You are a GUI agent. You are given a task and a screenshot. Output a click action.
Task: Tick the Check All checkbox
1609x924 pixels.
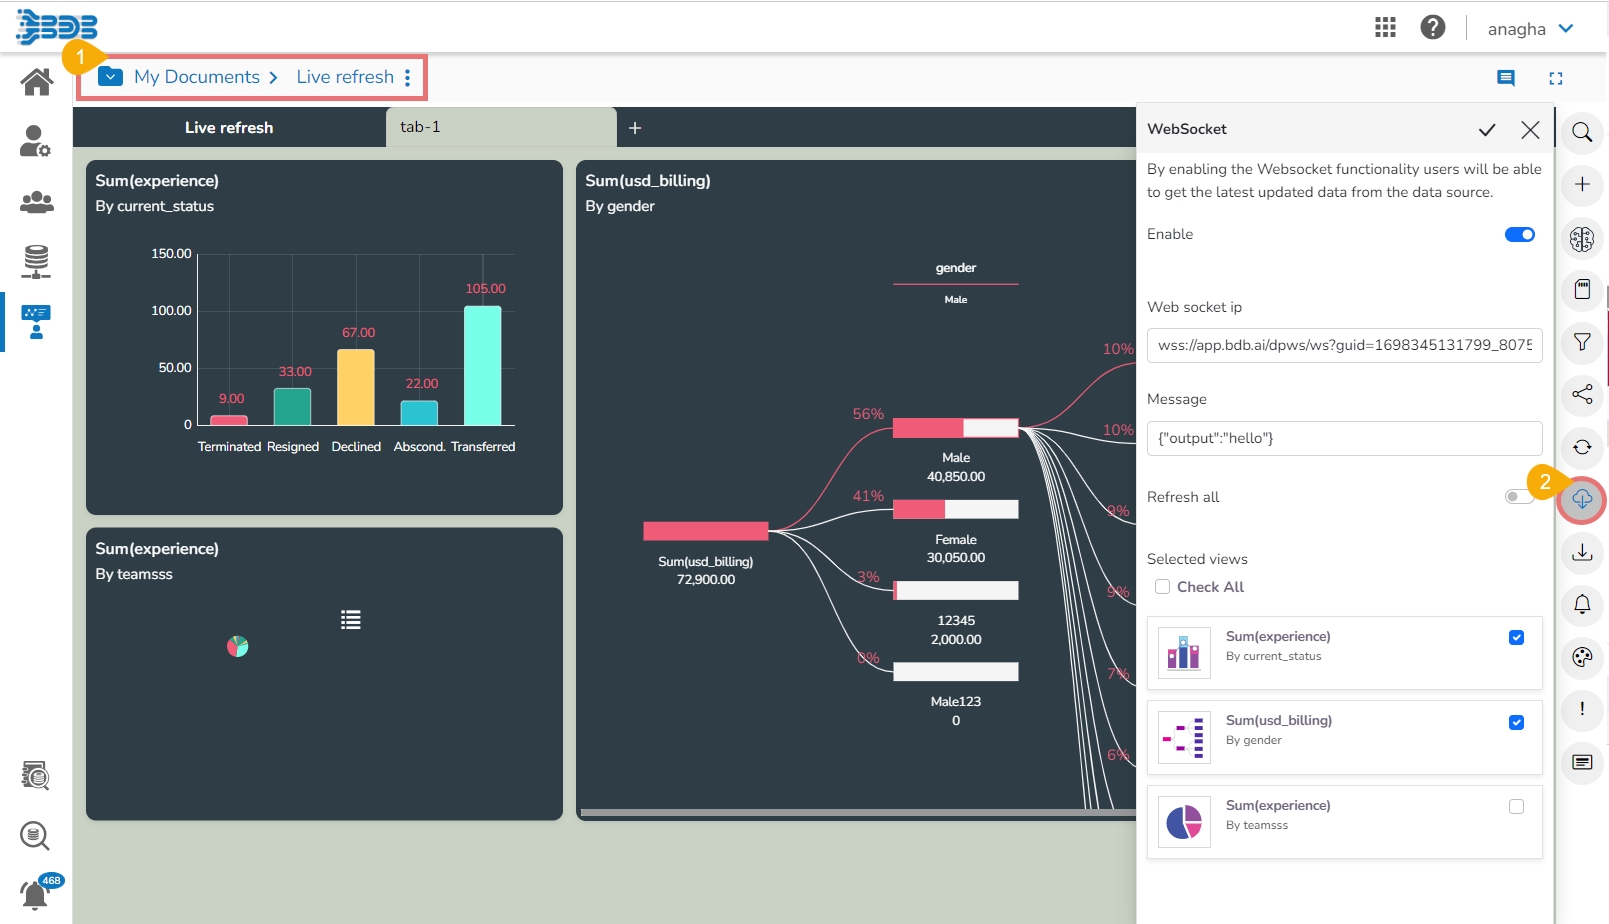coord(1162,587)
